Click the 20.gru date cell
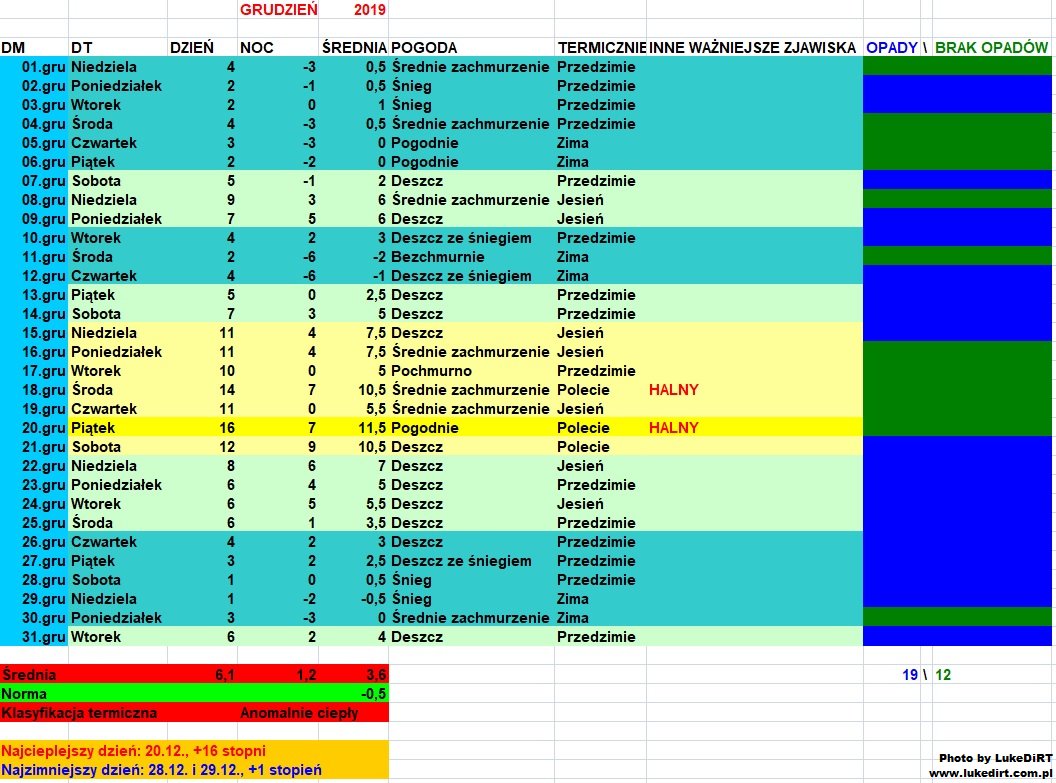This screenshot has width=1056, height=783. coord(43,428)
